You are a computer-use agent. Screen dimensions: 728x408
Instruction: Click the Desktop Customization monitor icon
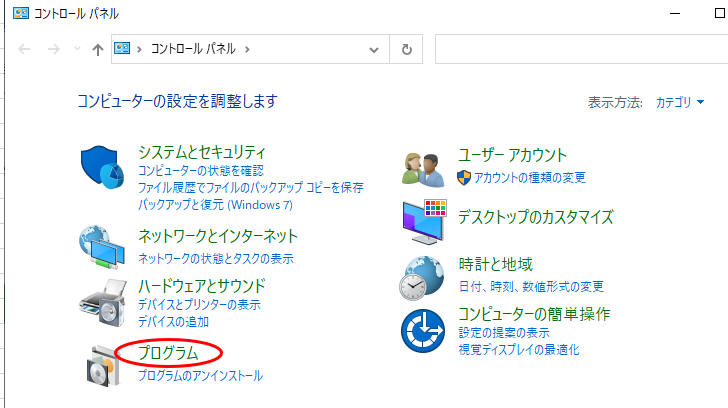coord(422,220)
